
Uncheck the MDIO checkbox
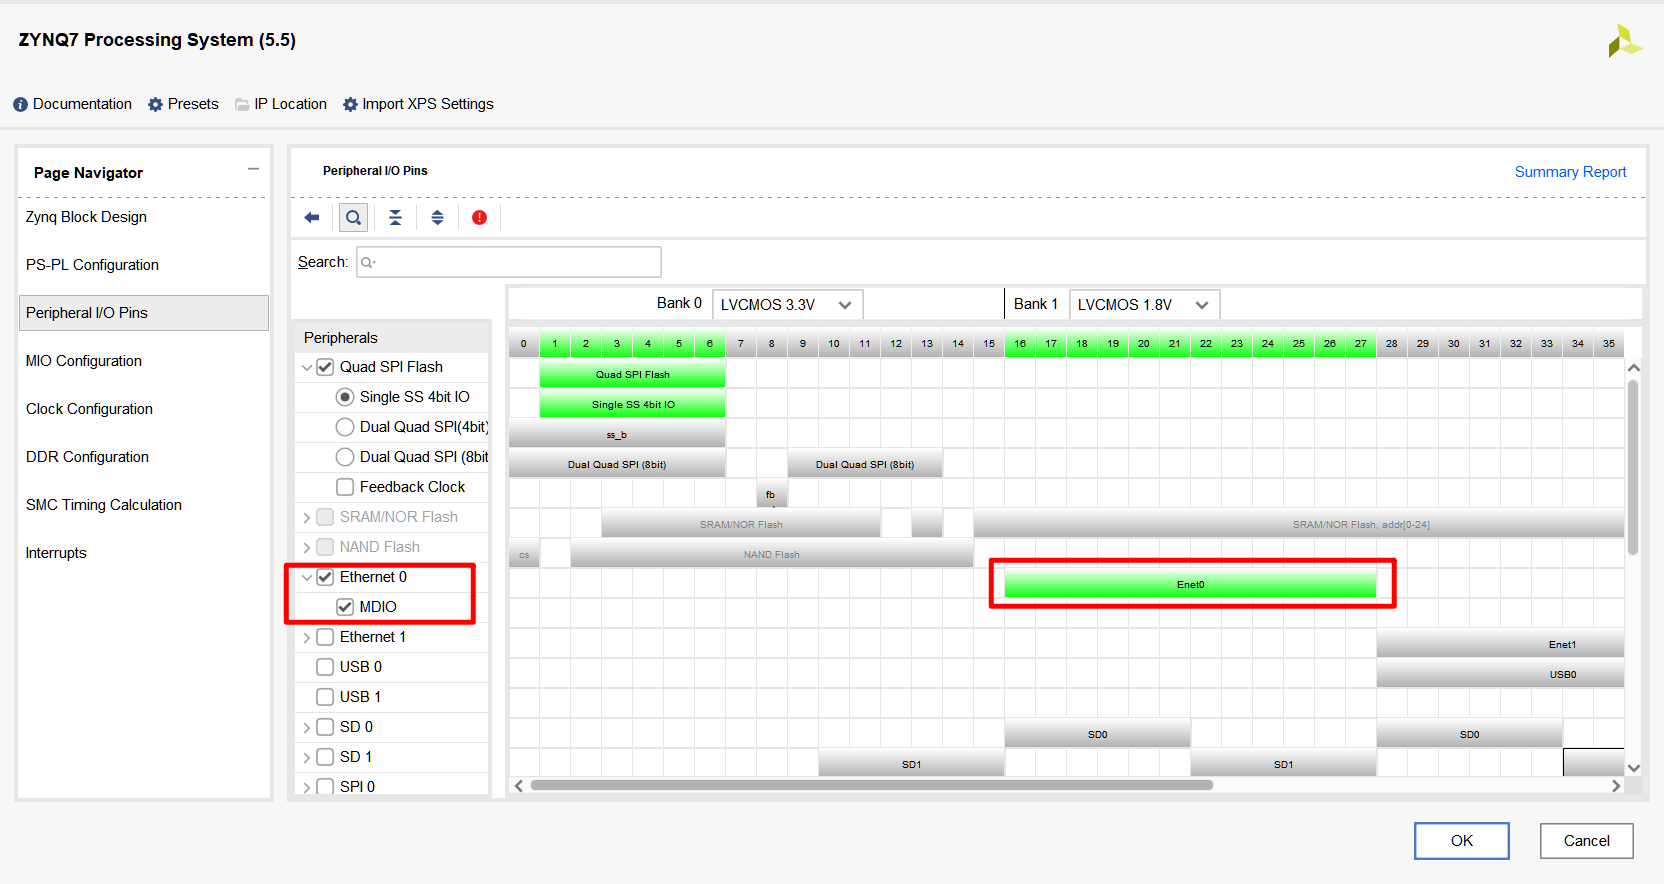(345, 607)
